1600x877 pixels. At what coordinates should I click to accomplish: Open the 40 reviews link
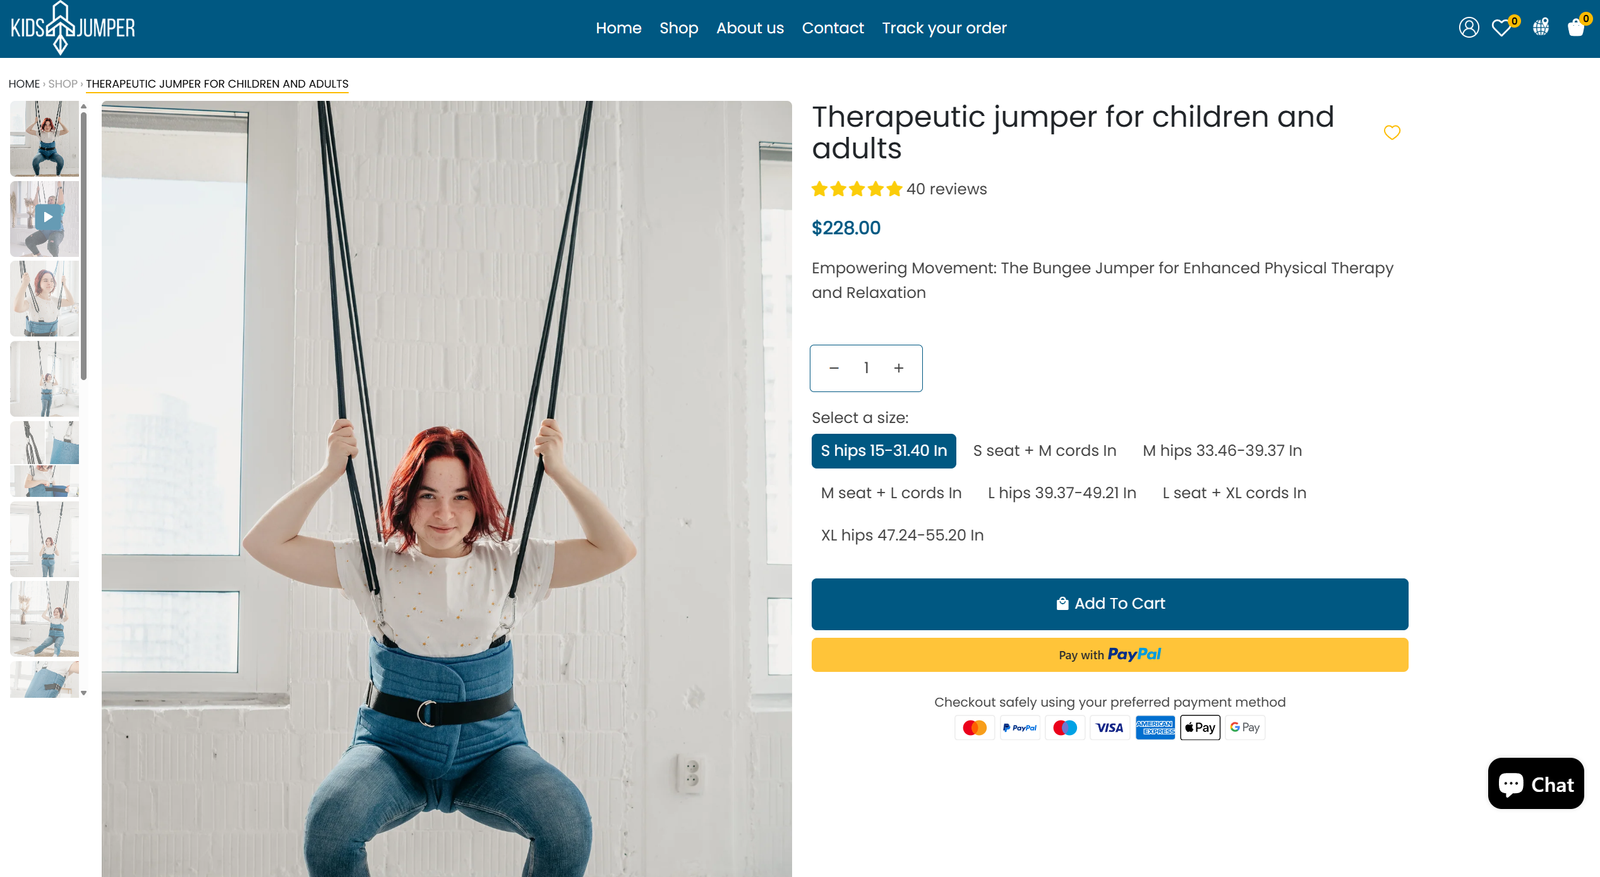946,189
